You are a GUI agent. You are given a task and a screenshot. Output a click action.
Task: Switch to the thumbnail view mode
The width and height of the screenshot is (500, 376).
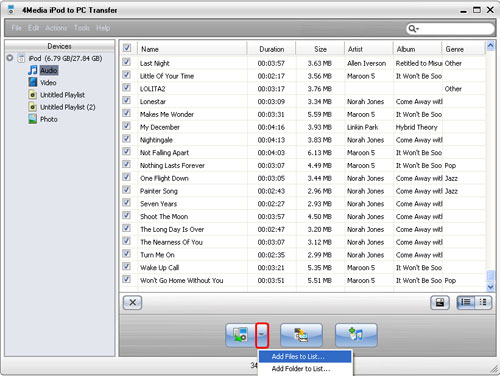point(483,303)
